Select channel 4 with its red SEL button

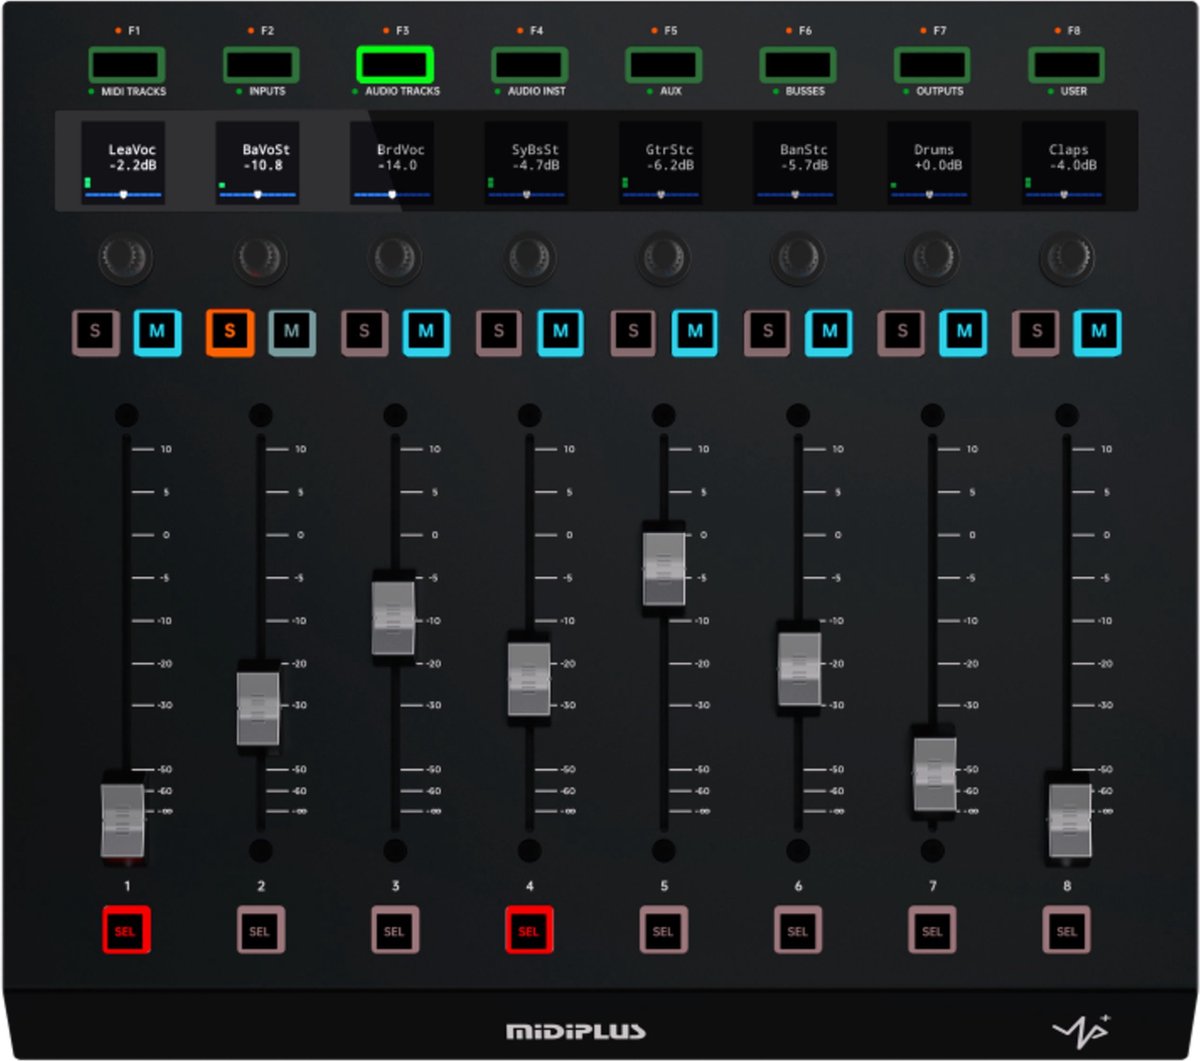(529, 930)
